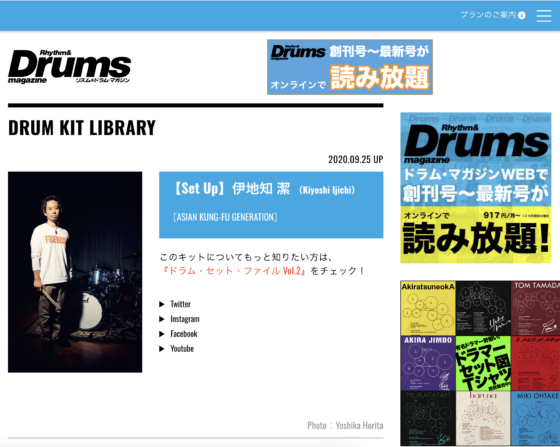
Task: Open the プランのご案内 link
Action: point(488,15)
